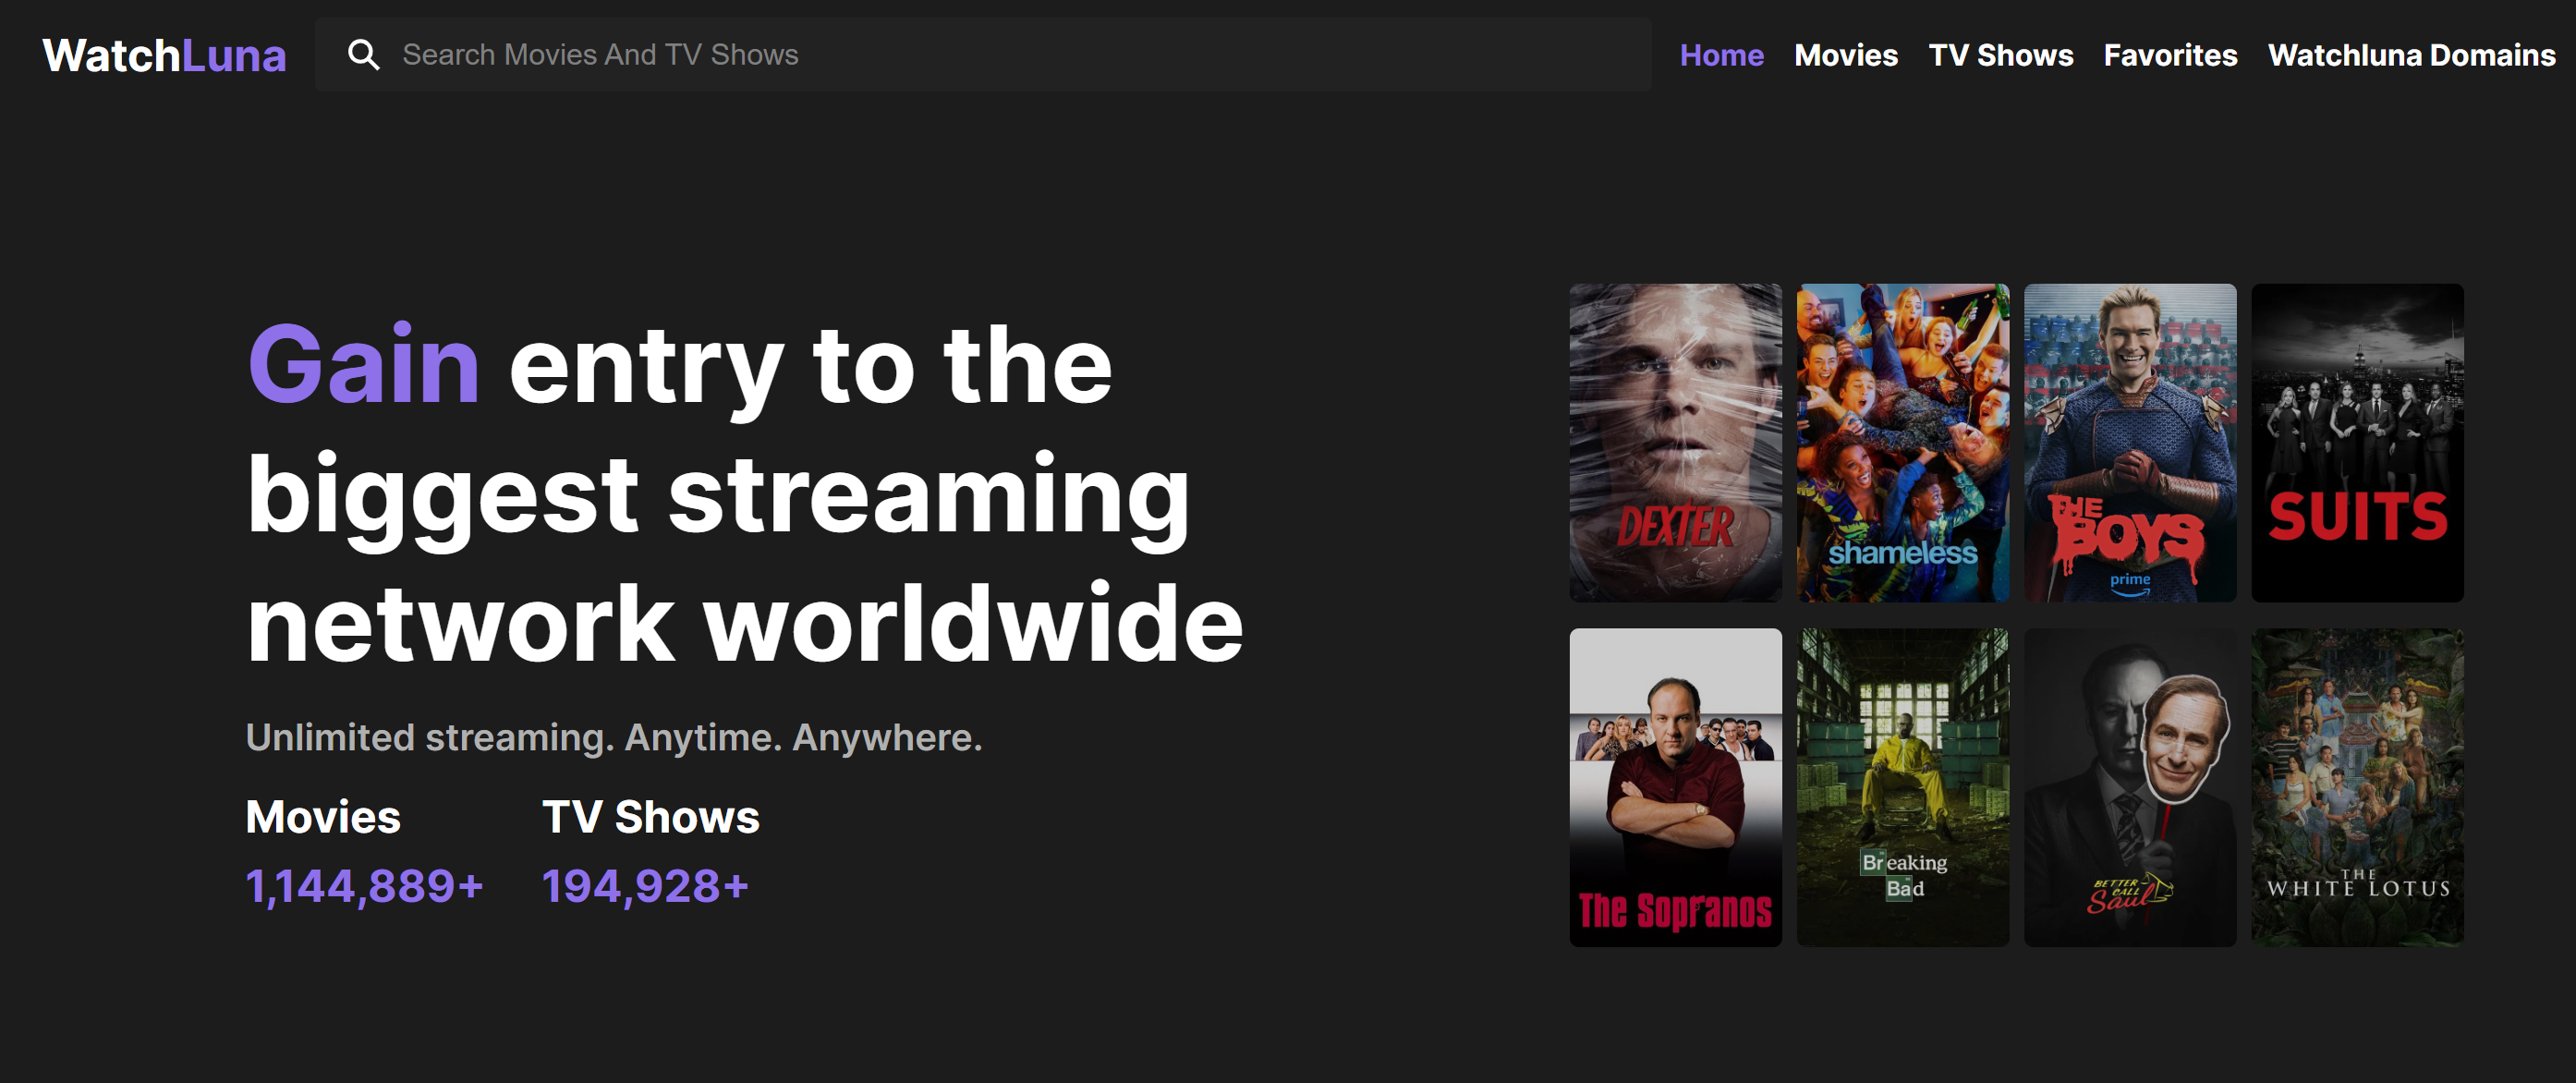Select the Shameless poster
The width and height of the screenshot is (2576, 1083).
coord(1902,443)
